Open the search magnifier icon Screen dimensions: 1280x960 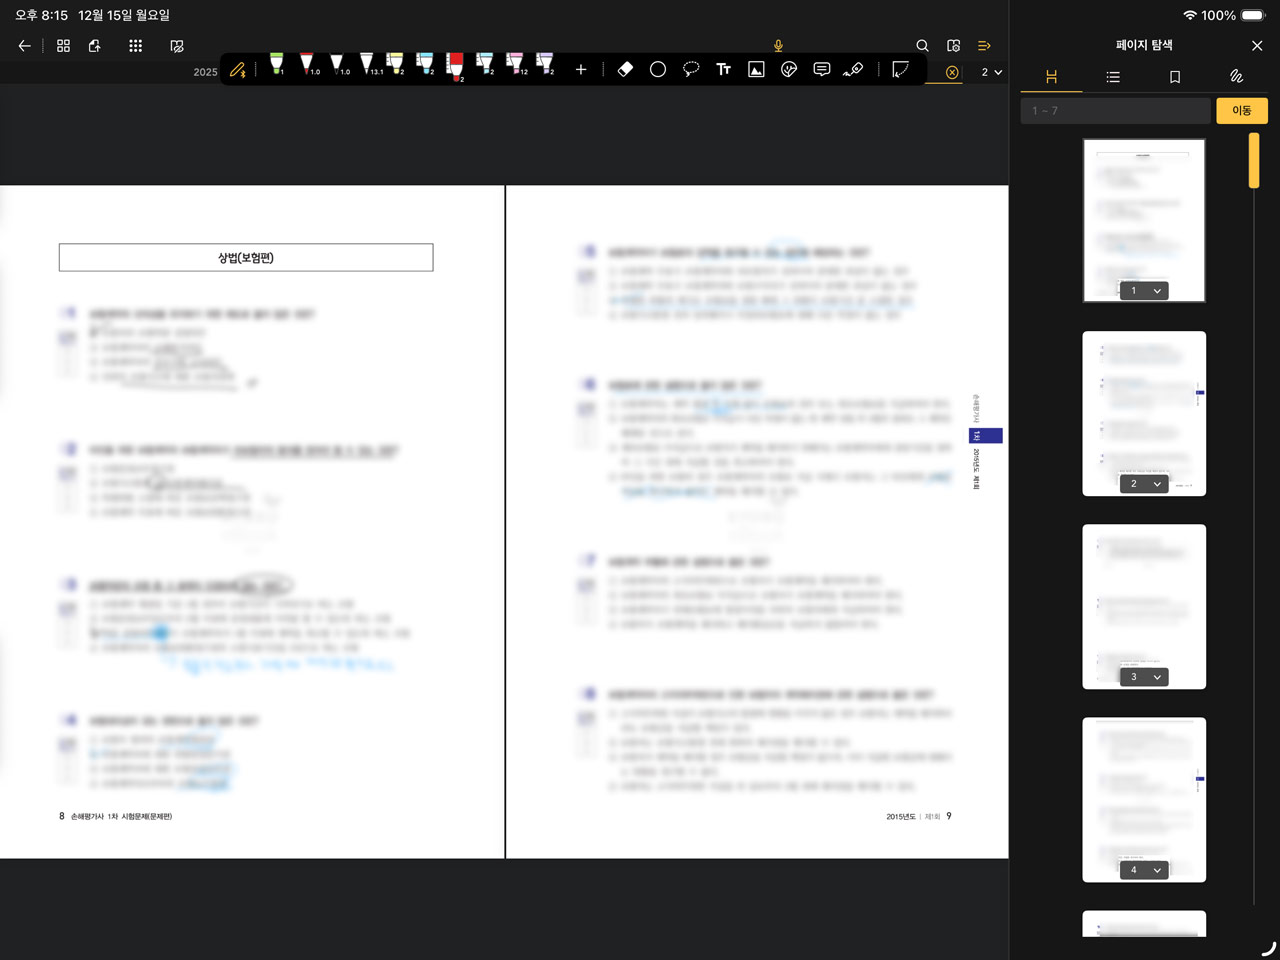coord(922,46)
